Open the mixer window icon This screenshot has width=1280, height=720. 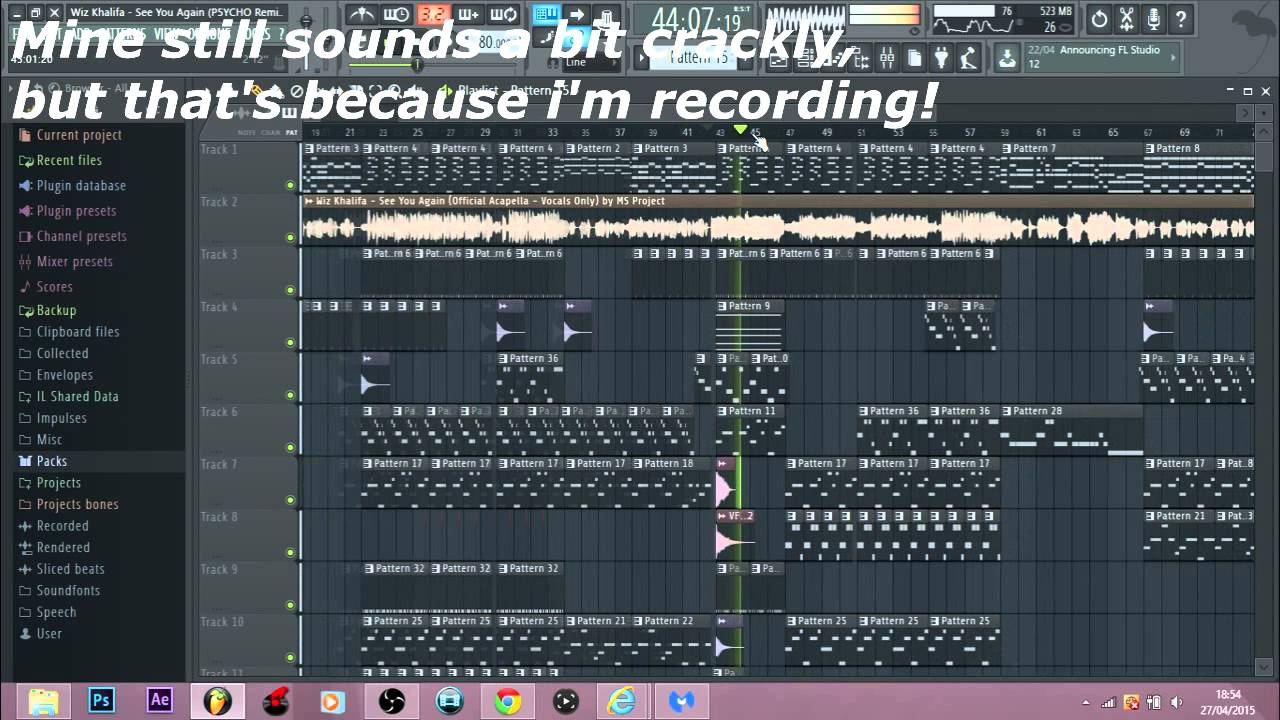coord(887,59)
